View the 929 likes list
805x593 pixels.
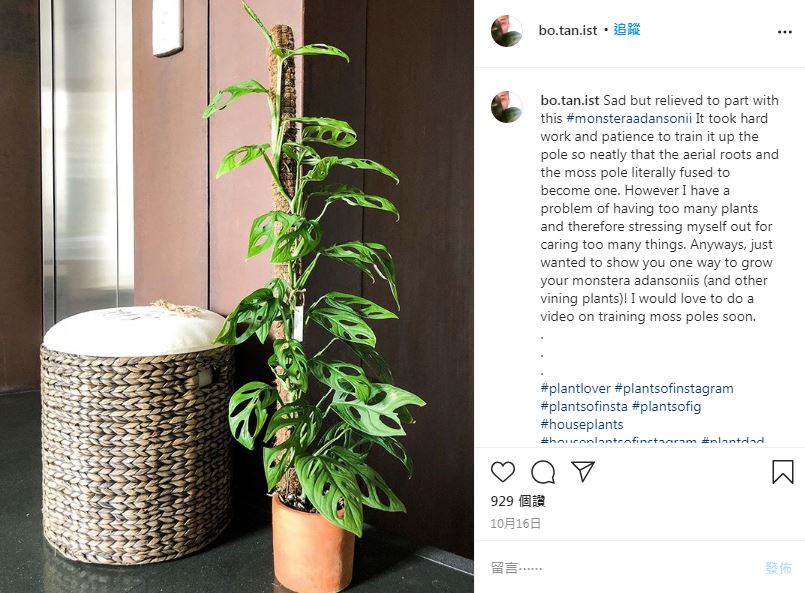(x=518, y=501)
